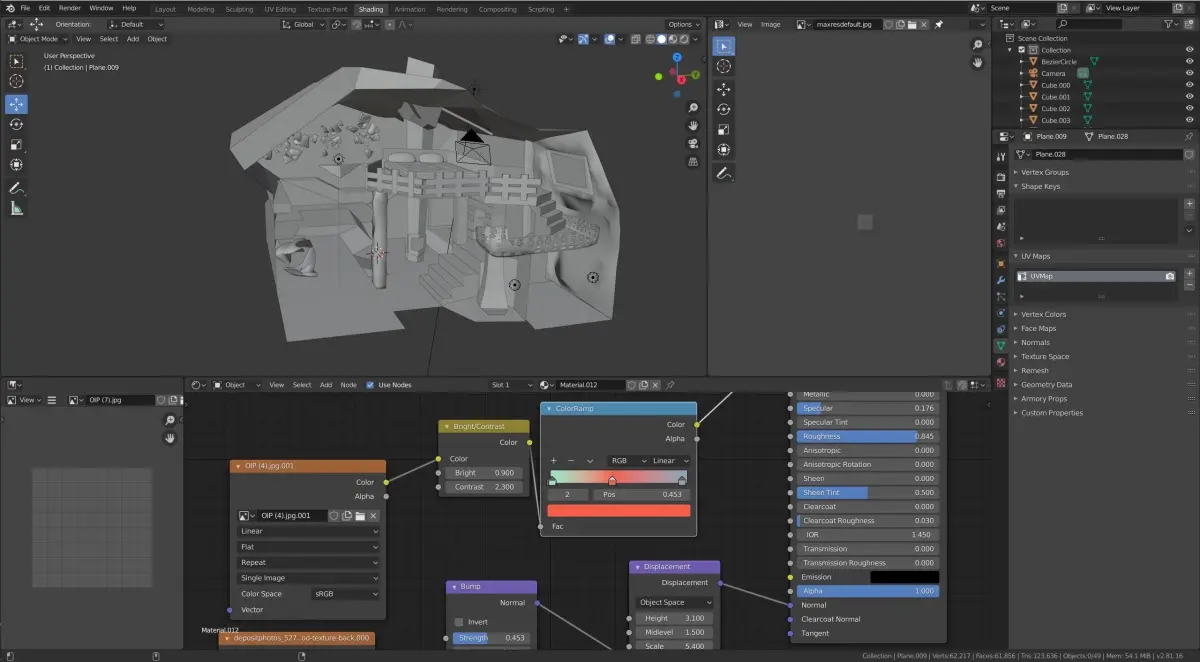Disable the Use Nodes checkbox
1200x662 pixels.
point(370,385)
